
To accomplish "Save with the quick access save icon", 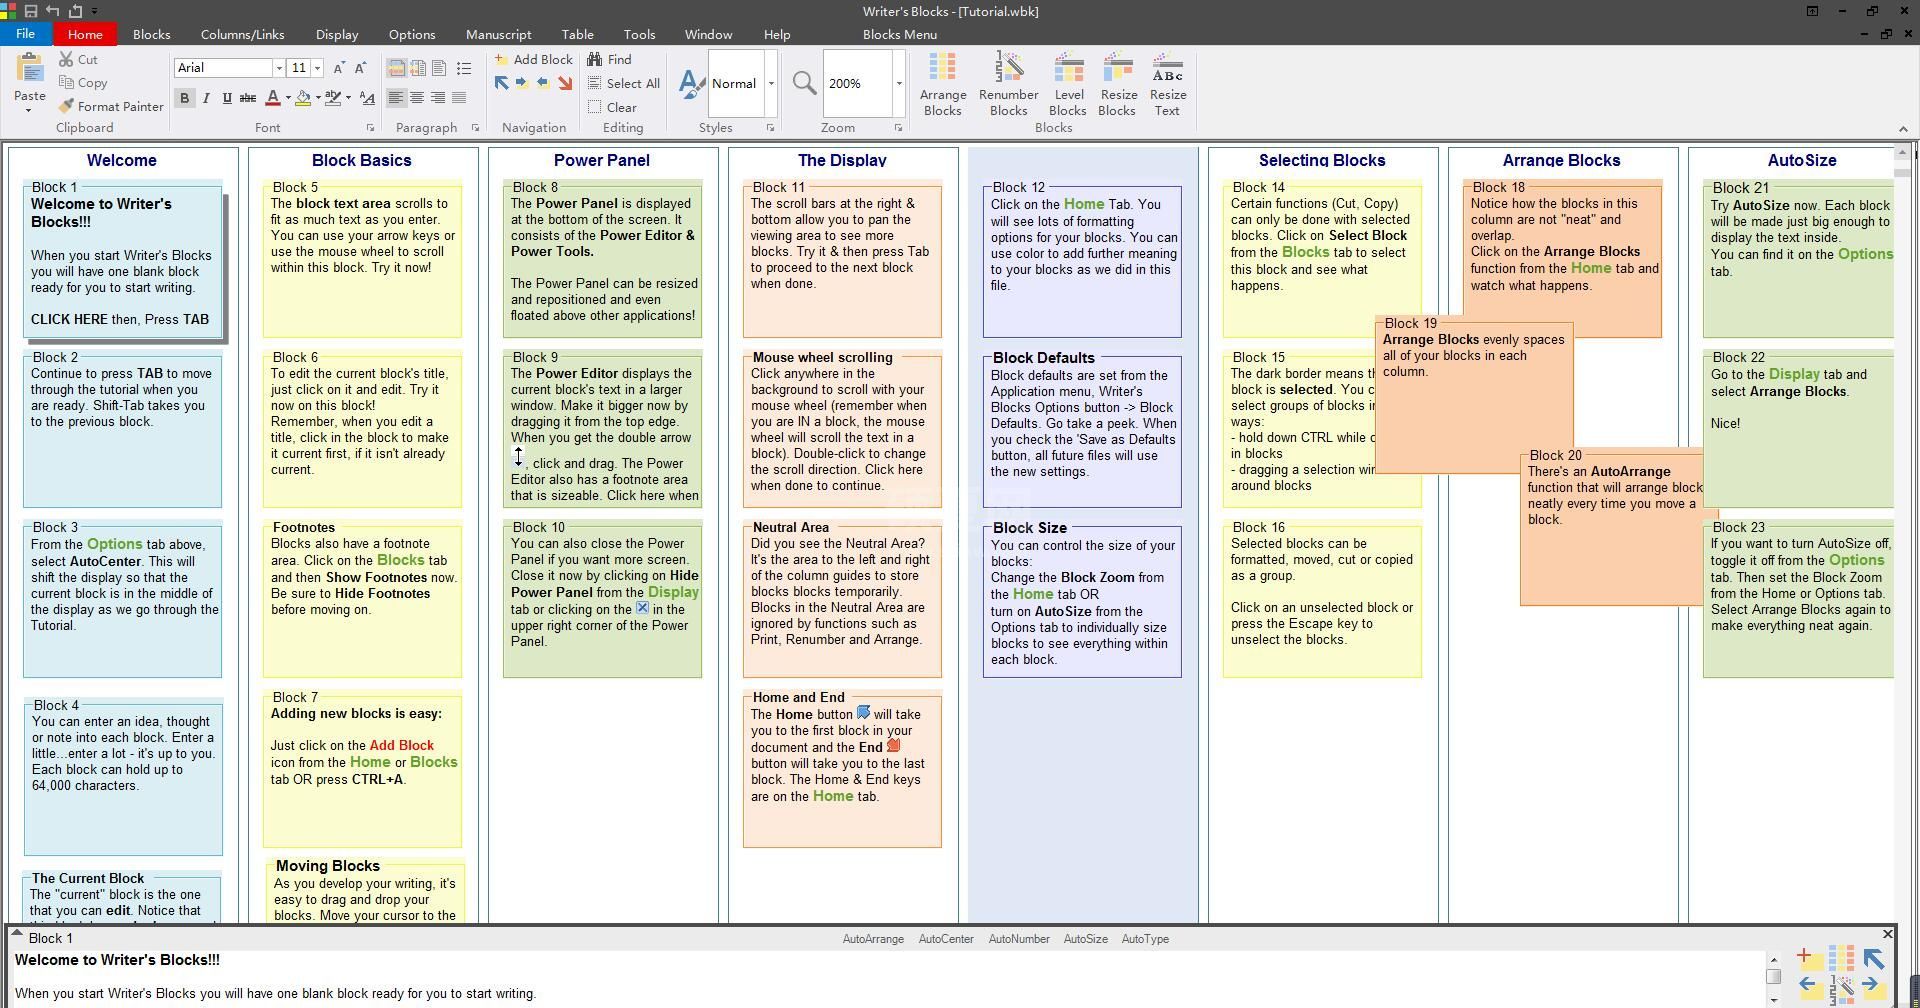I will coord(31,11).
